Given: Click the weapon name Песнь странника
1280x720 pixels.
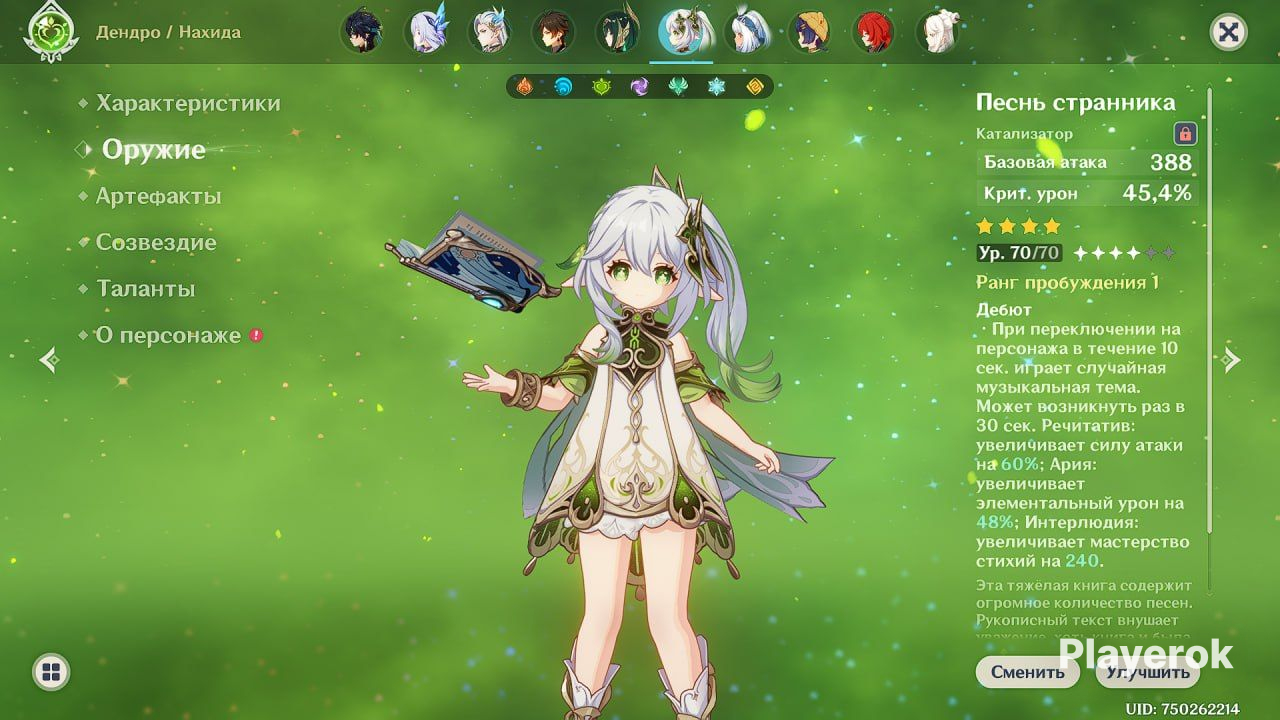Looking at the screenshot, I should (1076, 103).
